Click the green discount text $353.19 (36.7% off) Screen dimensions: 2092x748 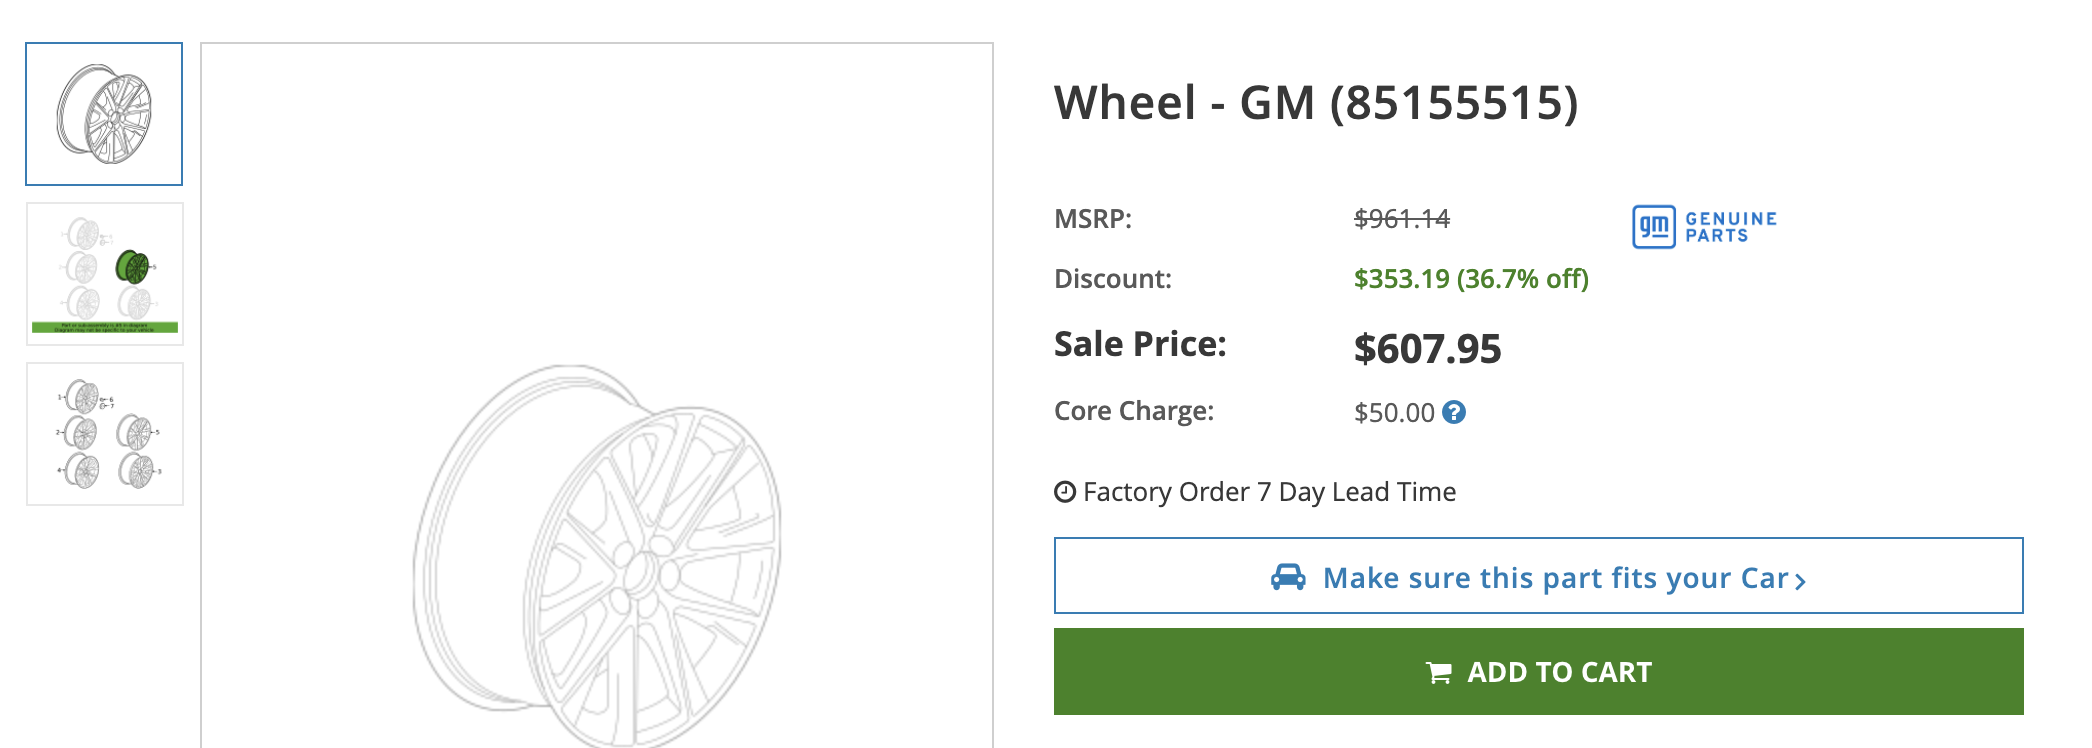click(x=1470, y=279)
